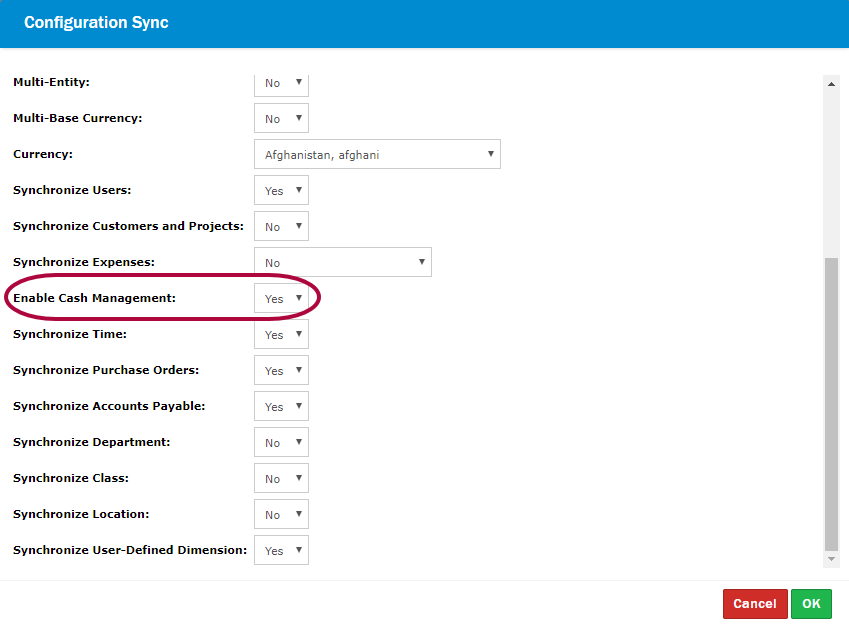This screenshot has width=849, height=625.
Task: Click the scrollbar down arrow
Action: click(832, 560)
